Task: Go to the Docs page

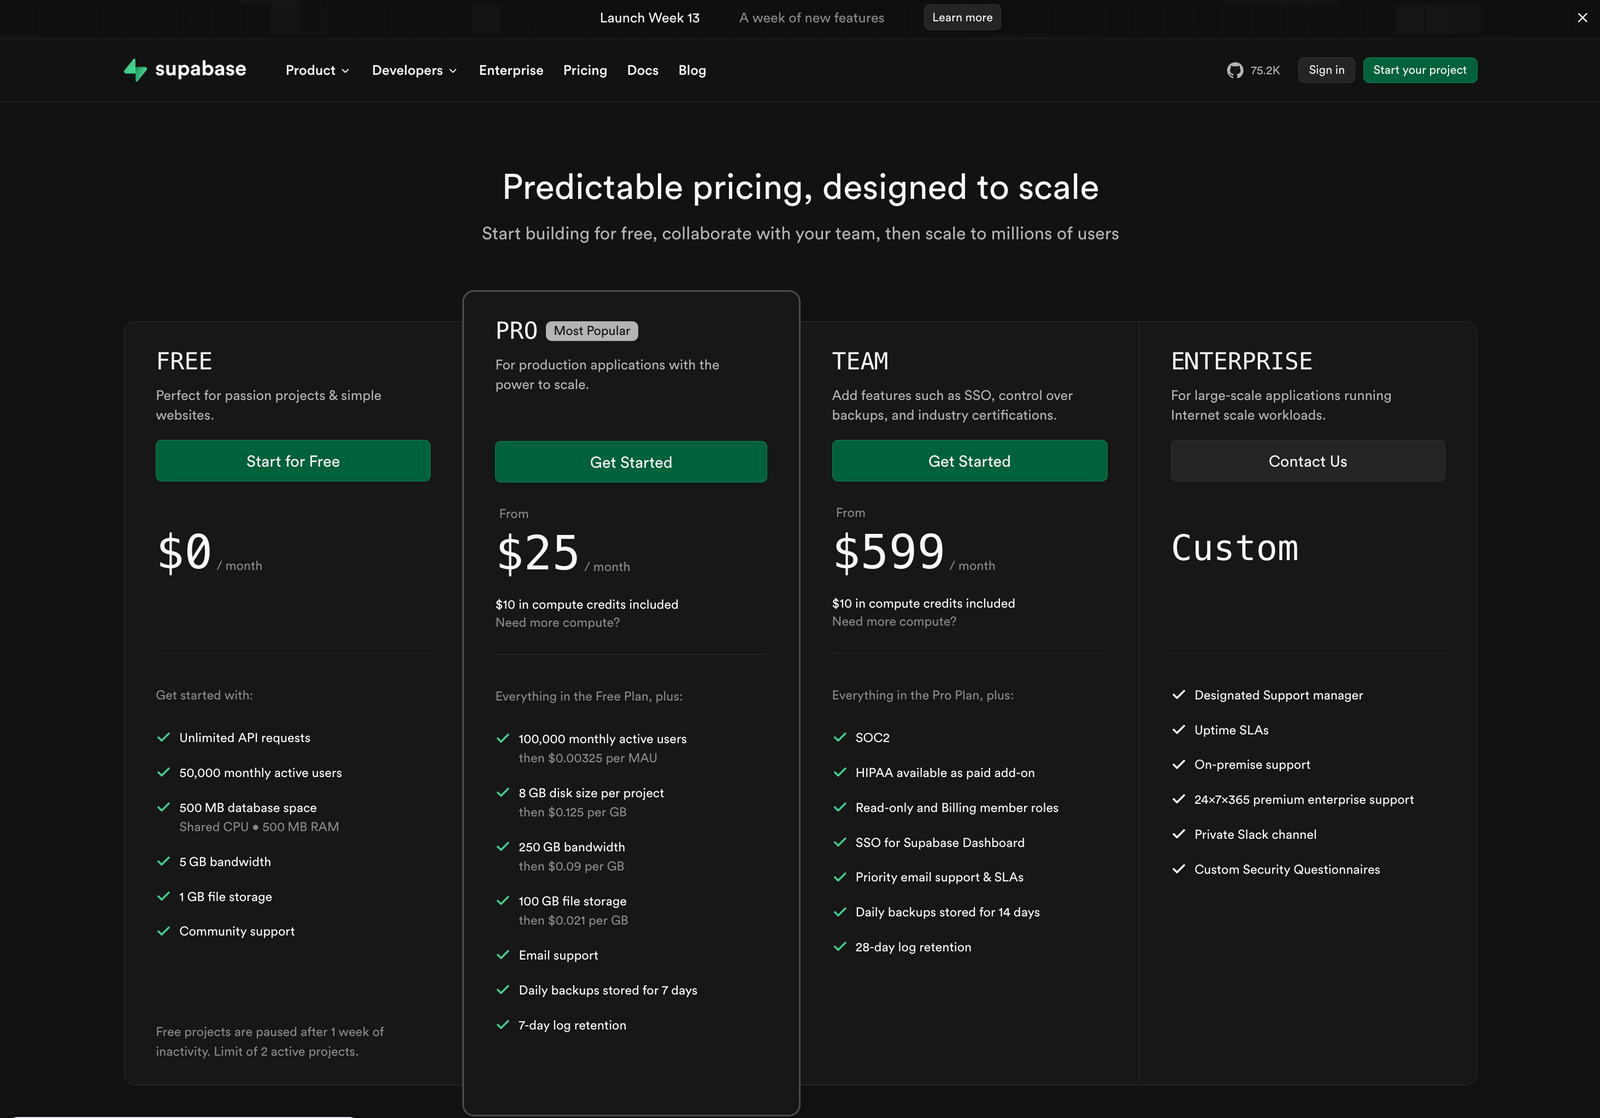Action: pos(642,70)
